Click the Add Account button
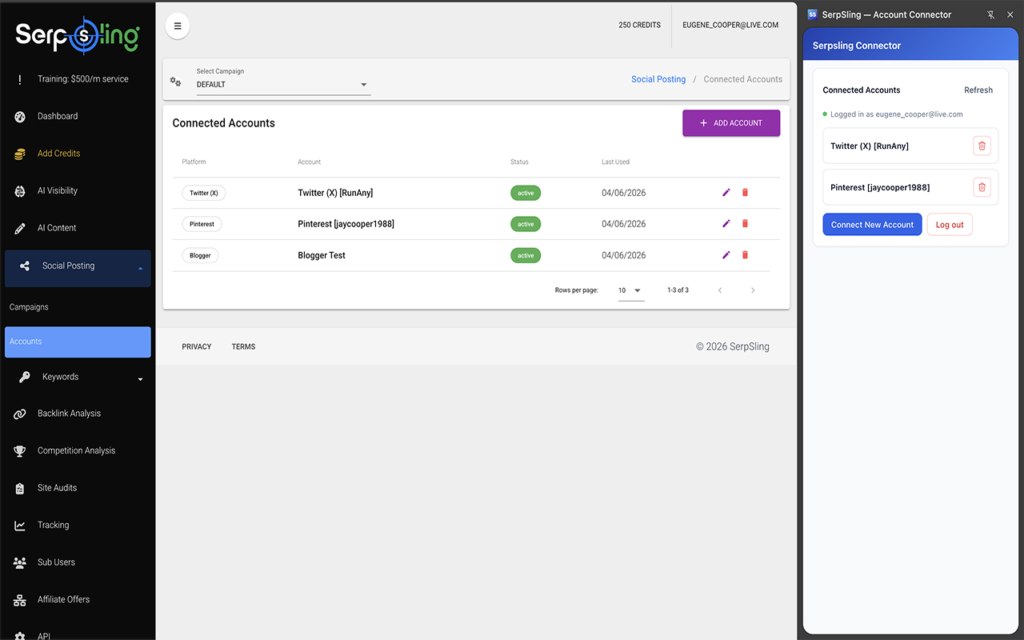Viewport: 1024px width, 640px height. pyautogui.click(x=731, y=123)
